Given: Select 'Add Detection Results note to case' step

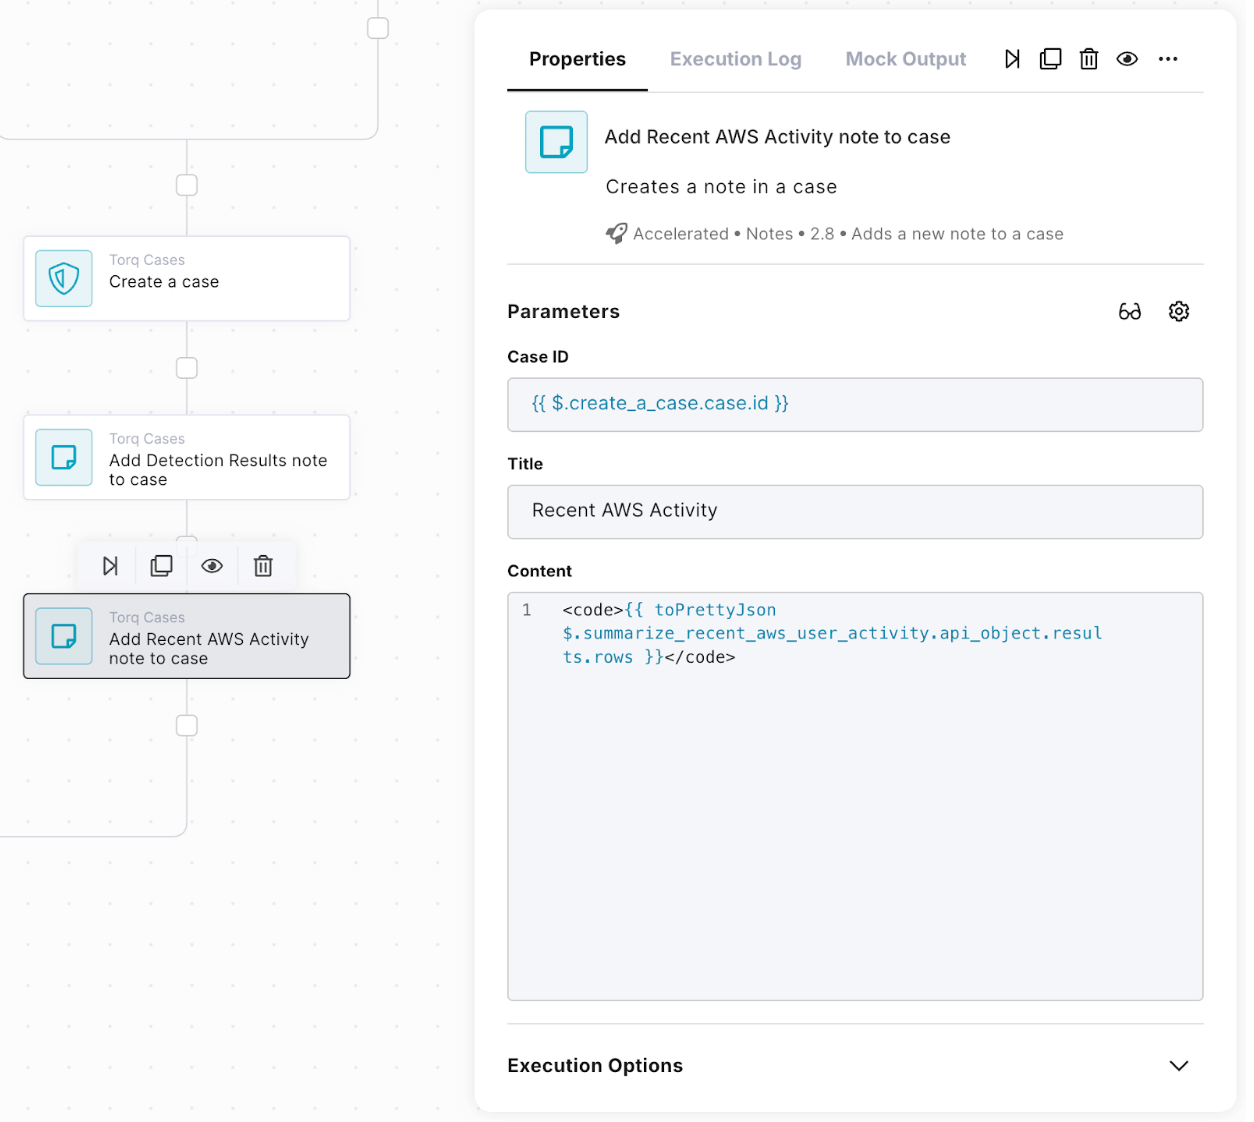Looking at the screenshot, I should point(187,457).
